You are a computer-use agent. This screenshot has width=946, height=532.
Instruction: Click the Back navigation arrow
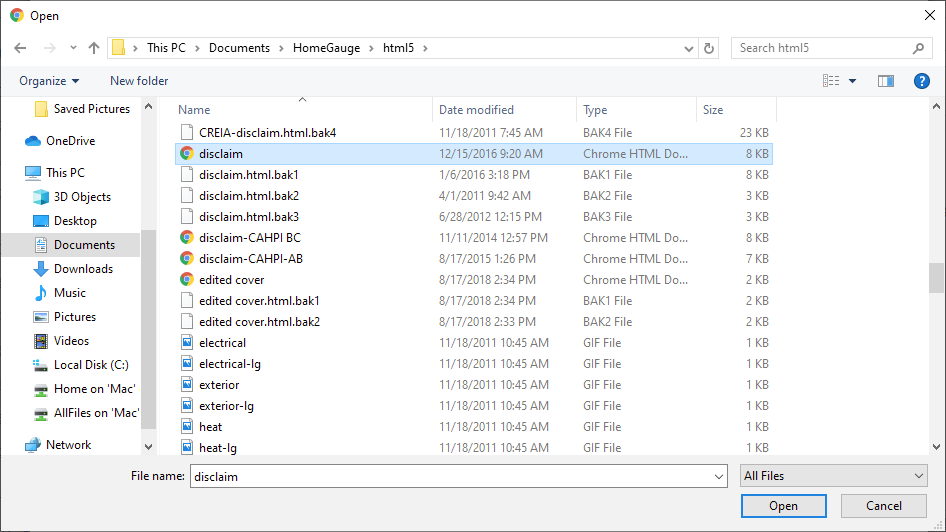coord(21,48)
